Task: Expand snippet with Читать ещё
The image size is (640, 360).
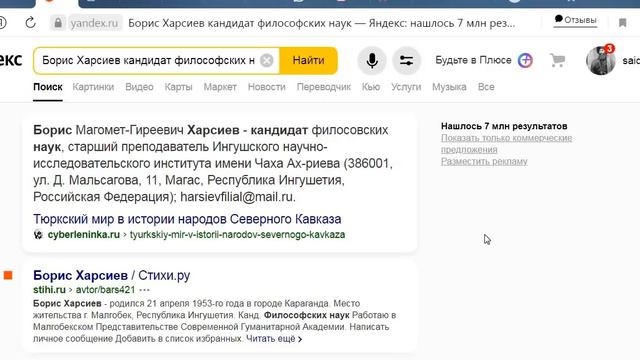Action: (274, 339)
